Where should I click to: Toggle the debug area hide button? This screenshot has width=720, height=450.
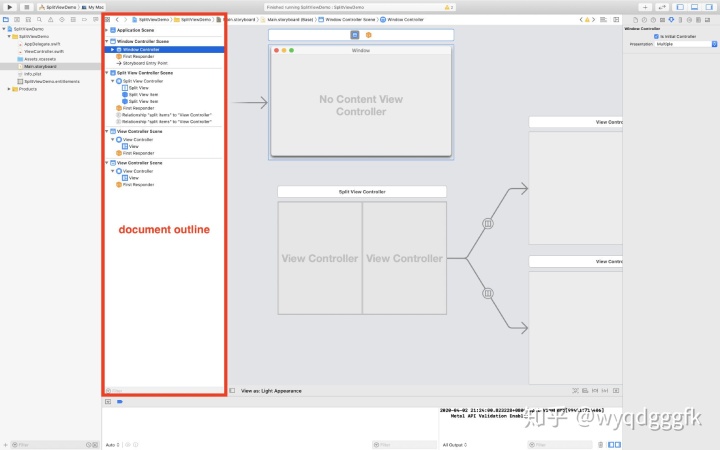pyautogui.click(x=108, y=401)
